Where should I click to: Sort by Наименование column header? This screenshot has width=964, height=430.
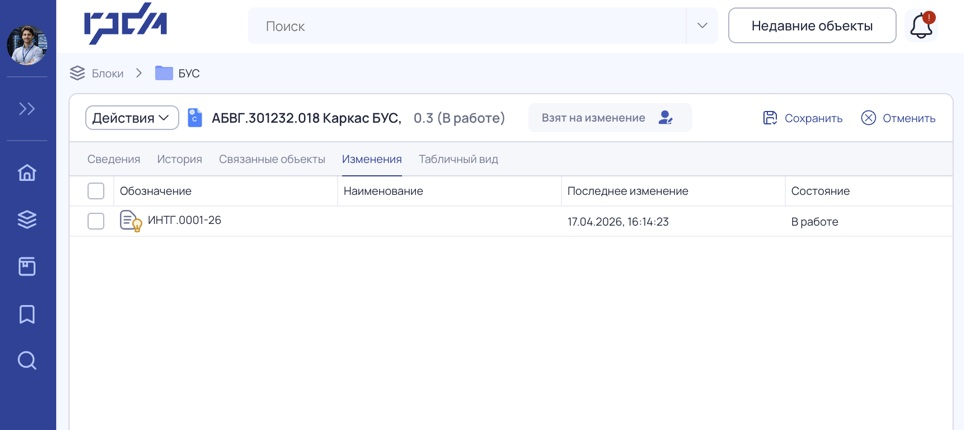pyautogui.click(x=383, y=191)
